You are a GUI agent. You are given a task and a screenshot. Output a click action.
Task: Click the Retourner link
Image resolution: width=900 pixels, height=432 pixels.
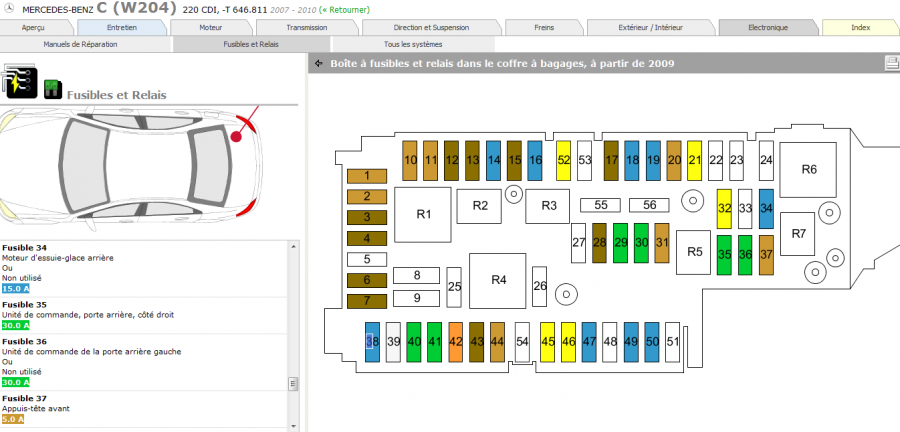[x=345, y=10]
